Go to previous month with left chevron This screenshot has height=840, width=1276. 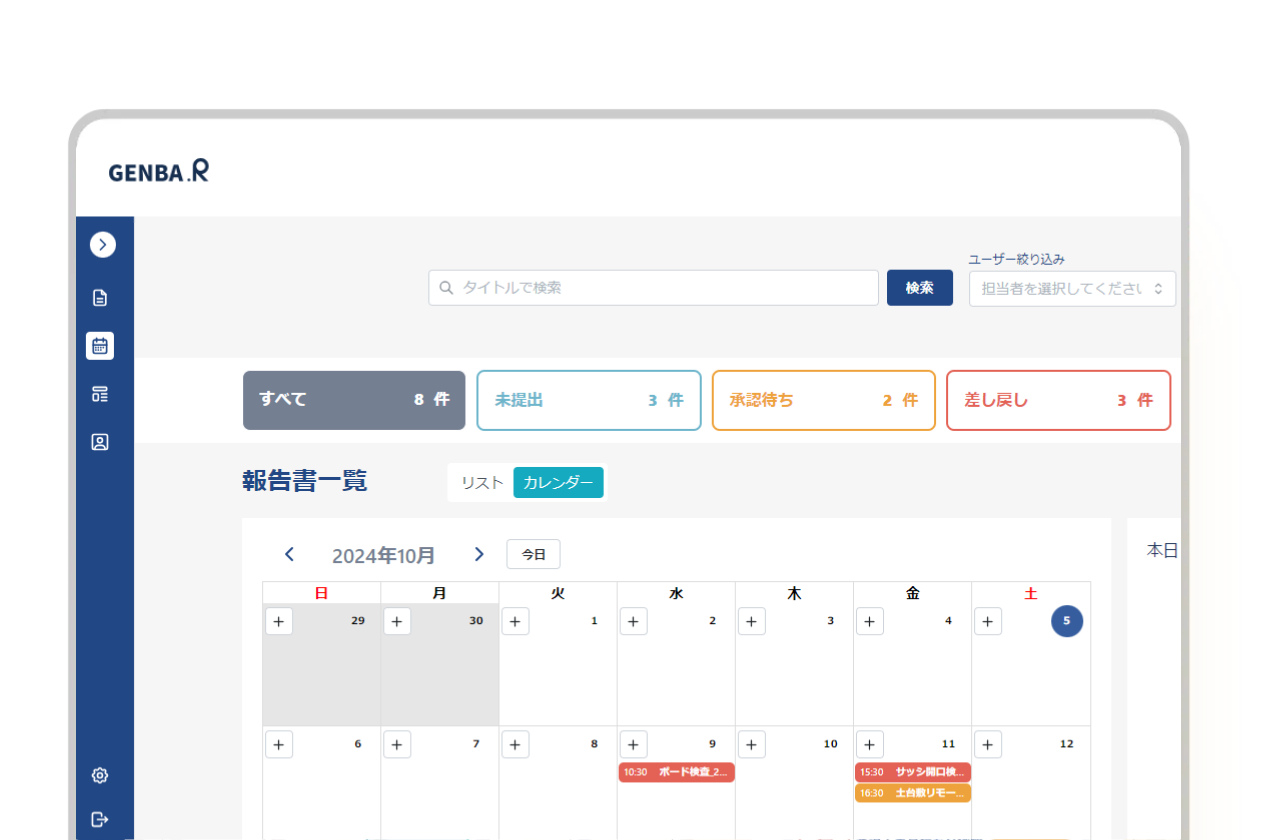(x=289, y=554)
